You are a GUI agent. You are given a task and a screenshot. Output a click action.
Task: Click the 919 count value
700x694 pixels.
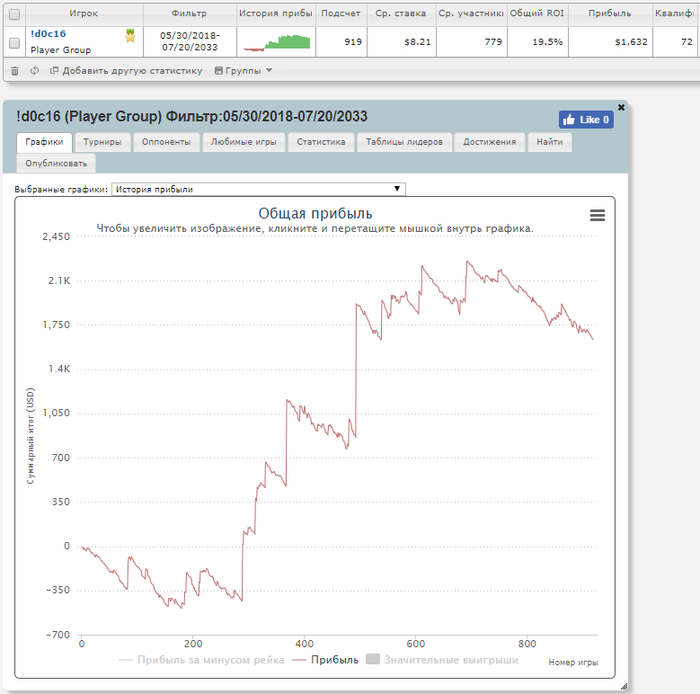pos(353,42)
